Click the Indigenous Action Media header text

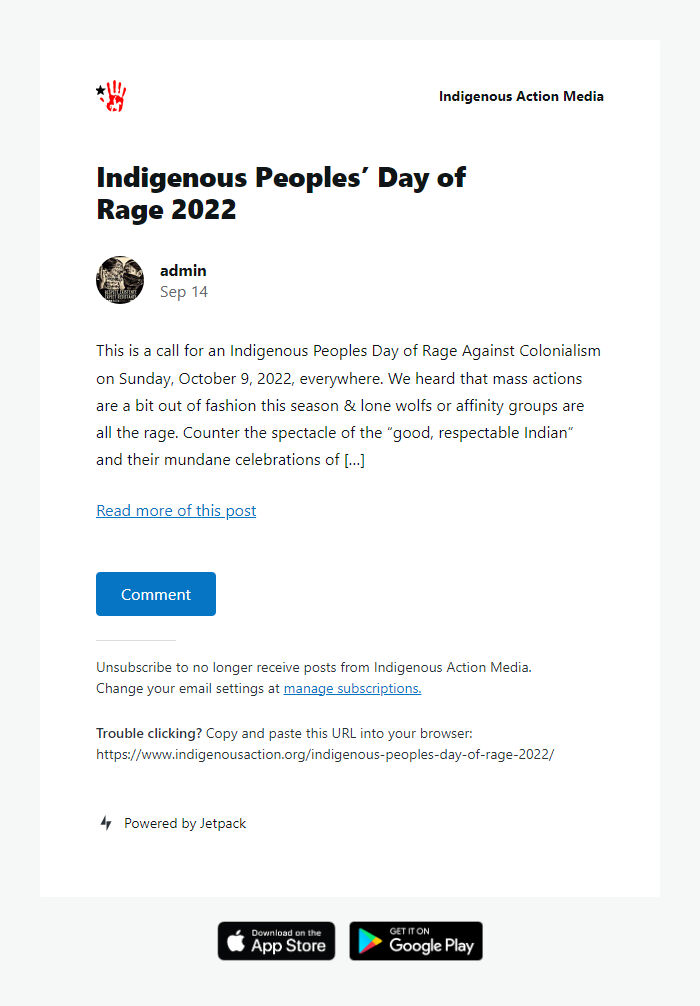coord(521,96)
